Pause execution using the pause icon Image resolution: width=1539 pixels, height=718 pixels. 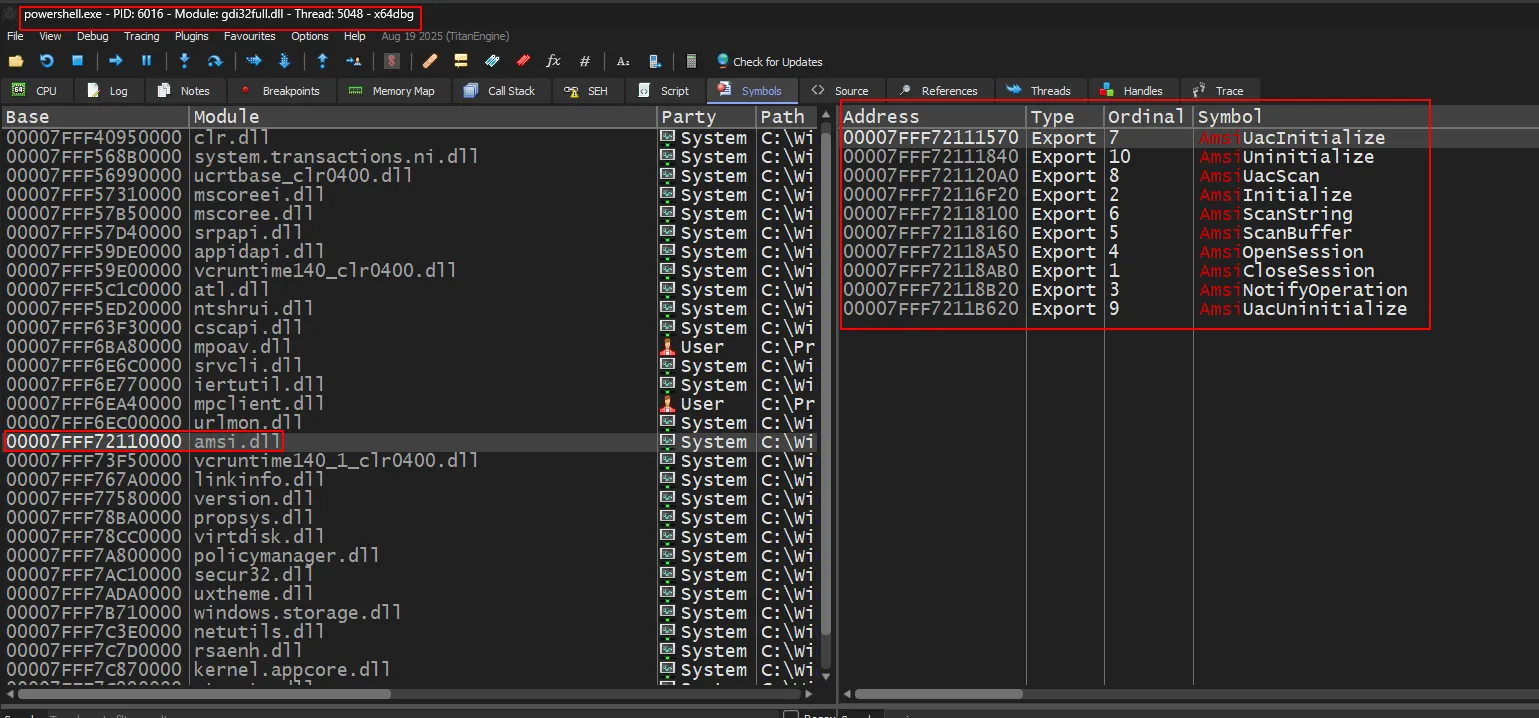(x=146, y=61)
